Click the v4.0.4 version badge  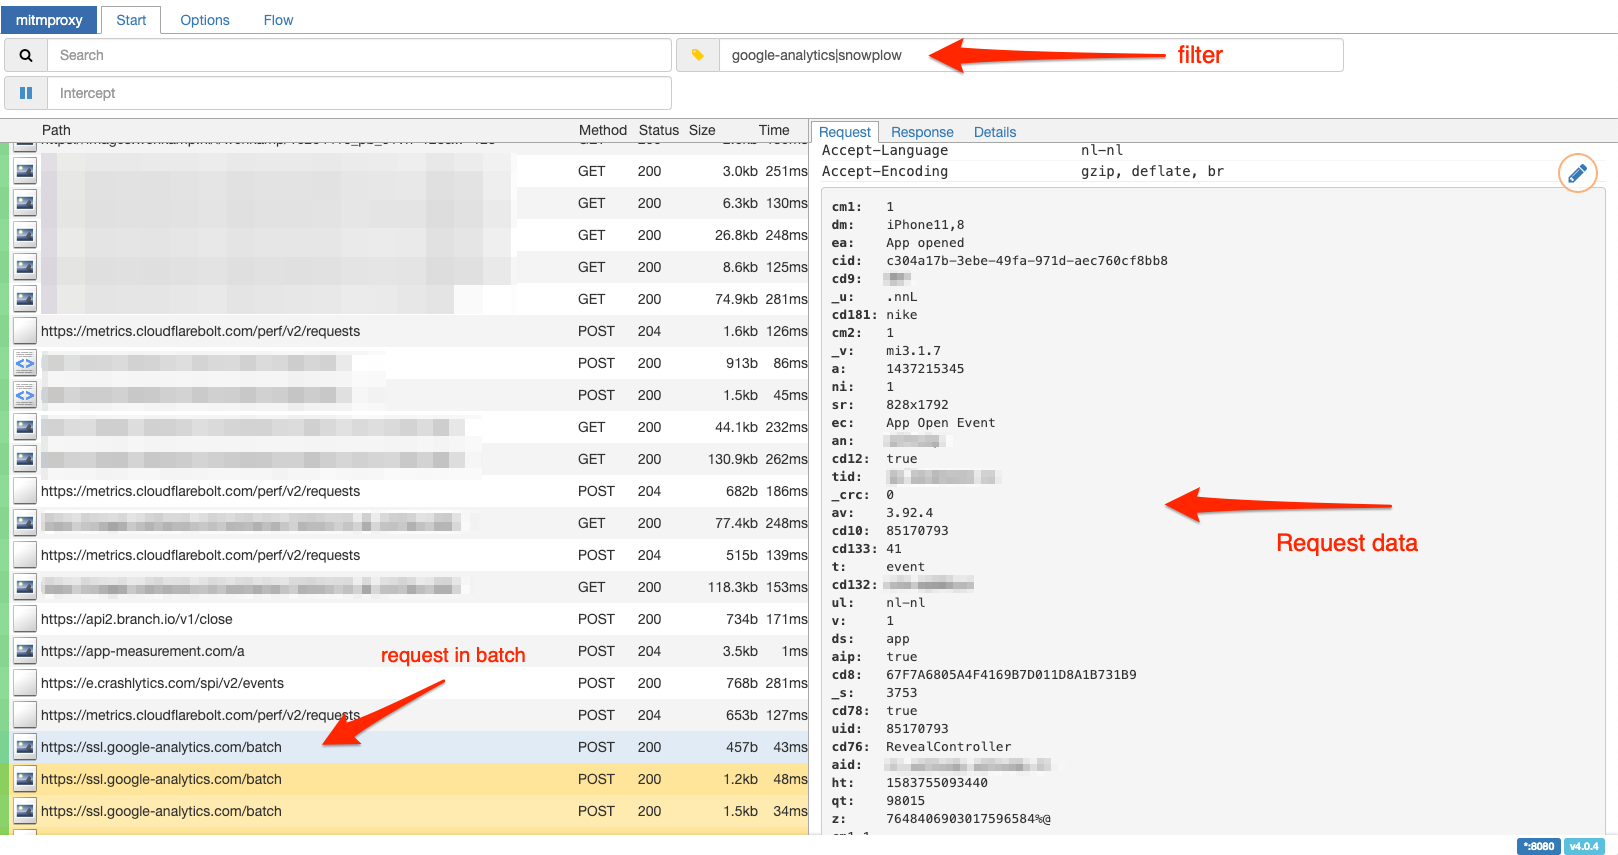click(x=1583, y=846)
